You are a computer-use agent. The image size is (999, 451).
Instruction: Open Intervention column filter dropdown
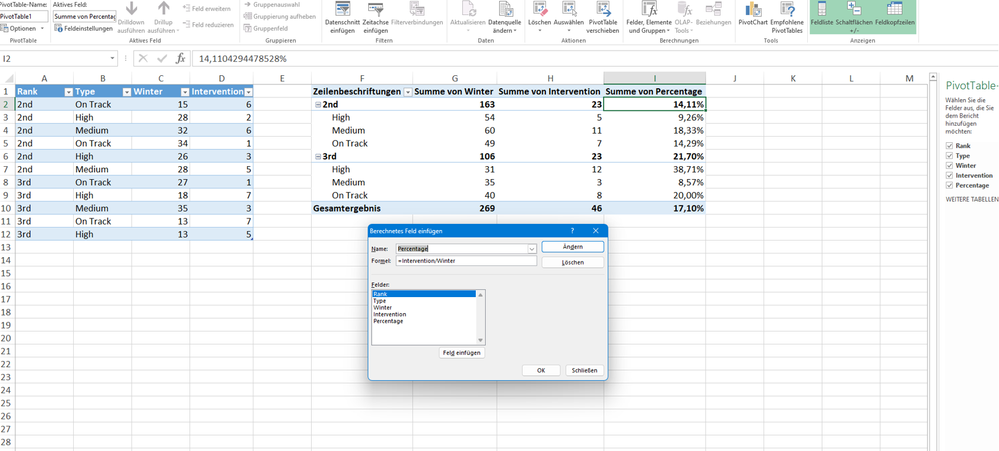[248, 92]
